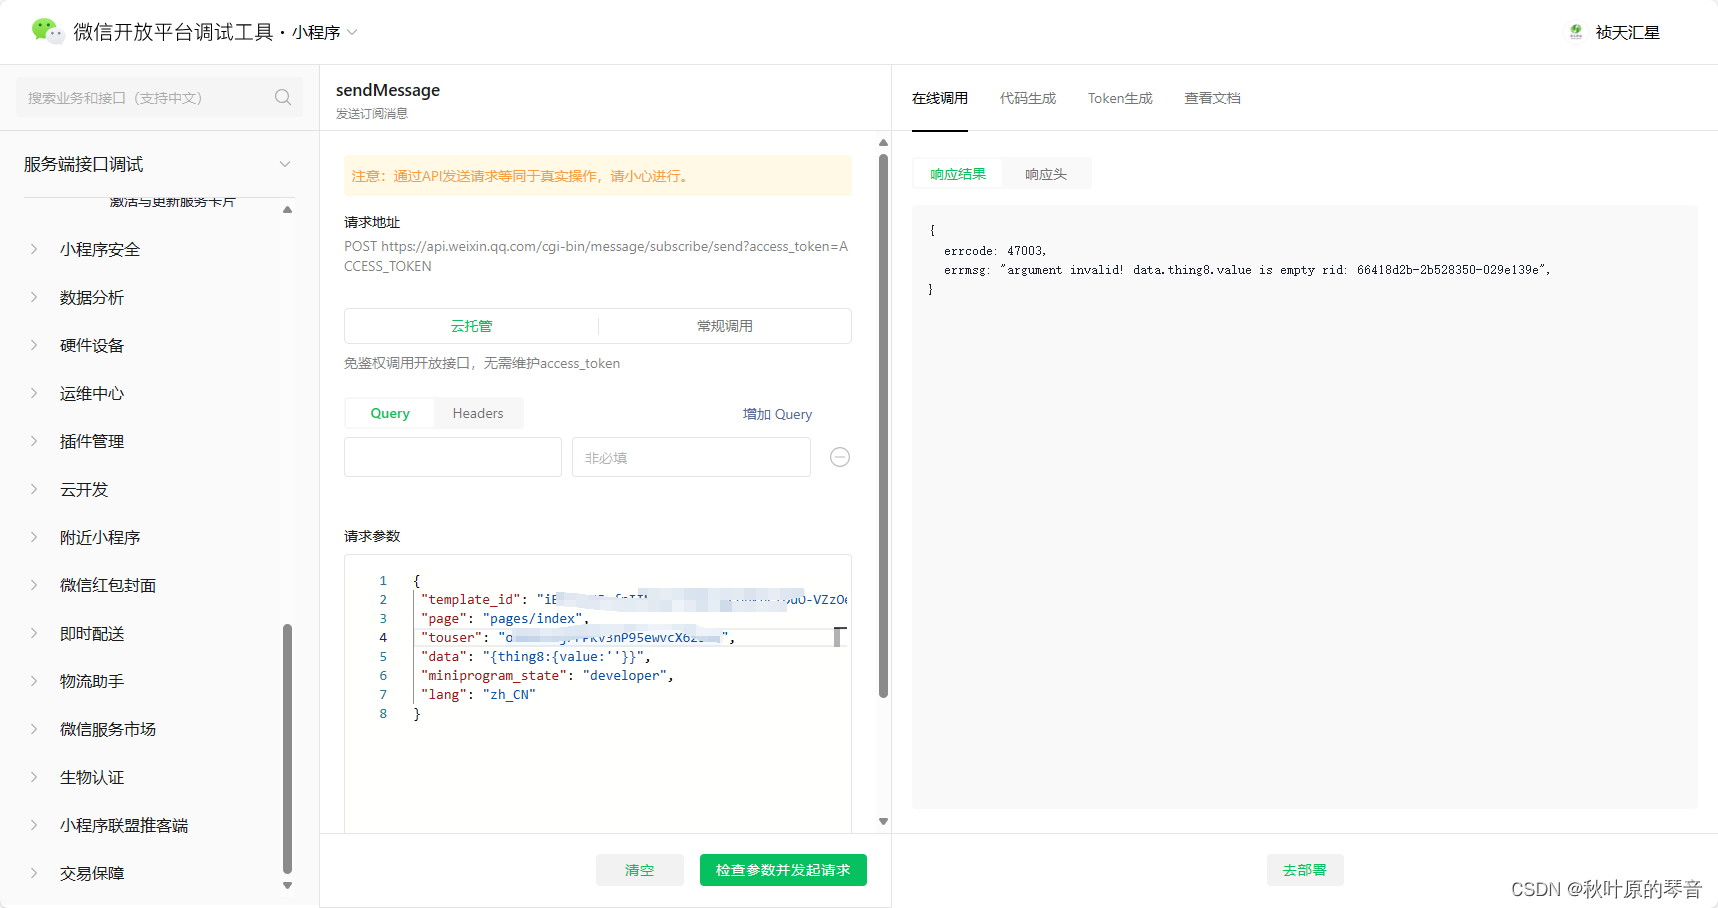Click the errcode: 47003 response text
This screenshot has height=908, width=1718.
(x=995, y=251)
